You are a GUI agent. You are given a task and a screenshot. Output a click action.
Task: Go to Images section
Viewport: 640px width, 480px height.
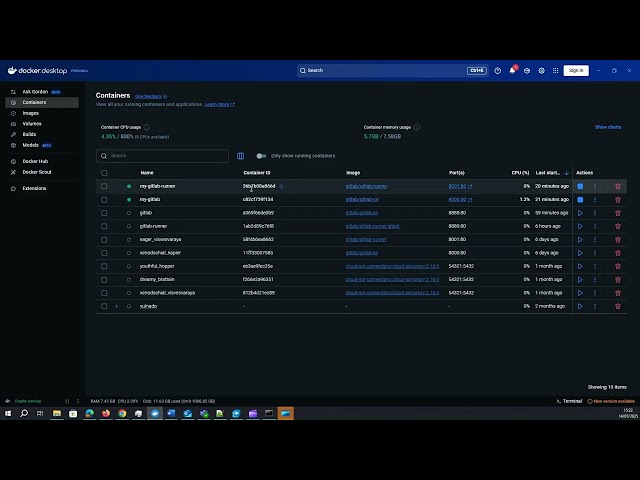coord(42,113)
